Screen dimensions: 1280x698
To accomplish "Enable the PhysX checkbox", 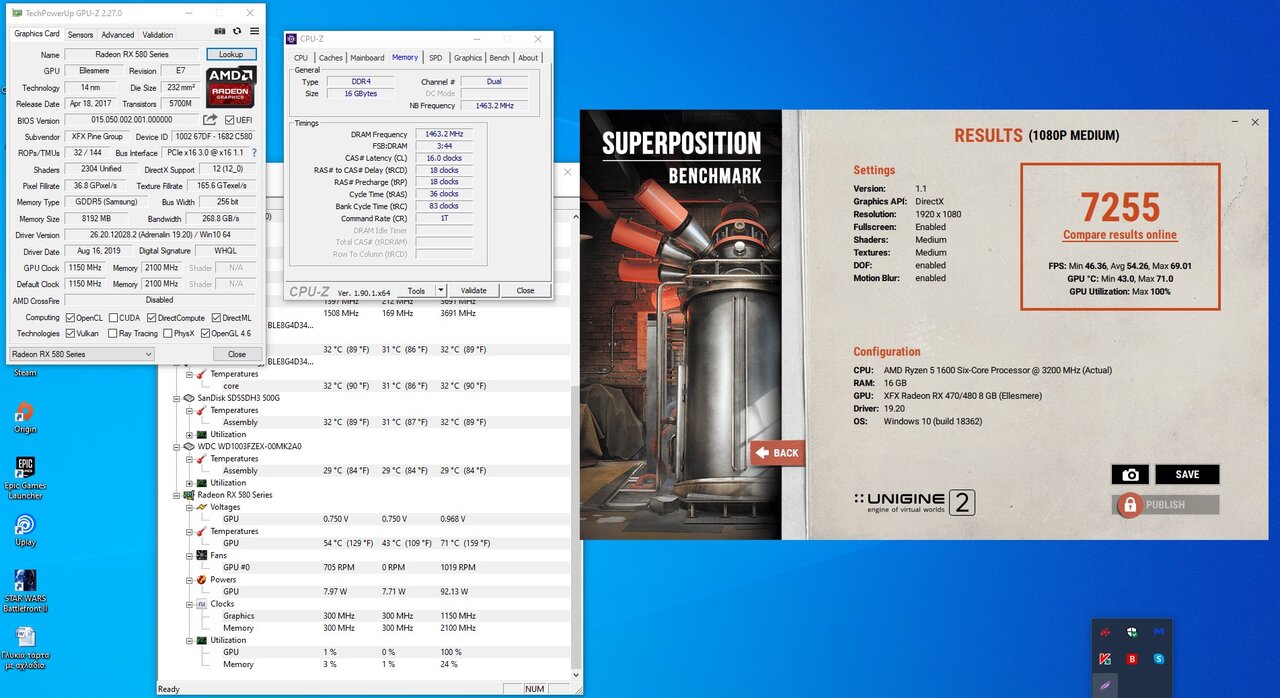I will pos(167,333).
